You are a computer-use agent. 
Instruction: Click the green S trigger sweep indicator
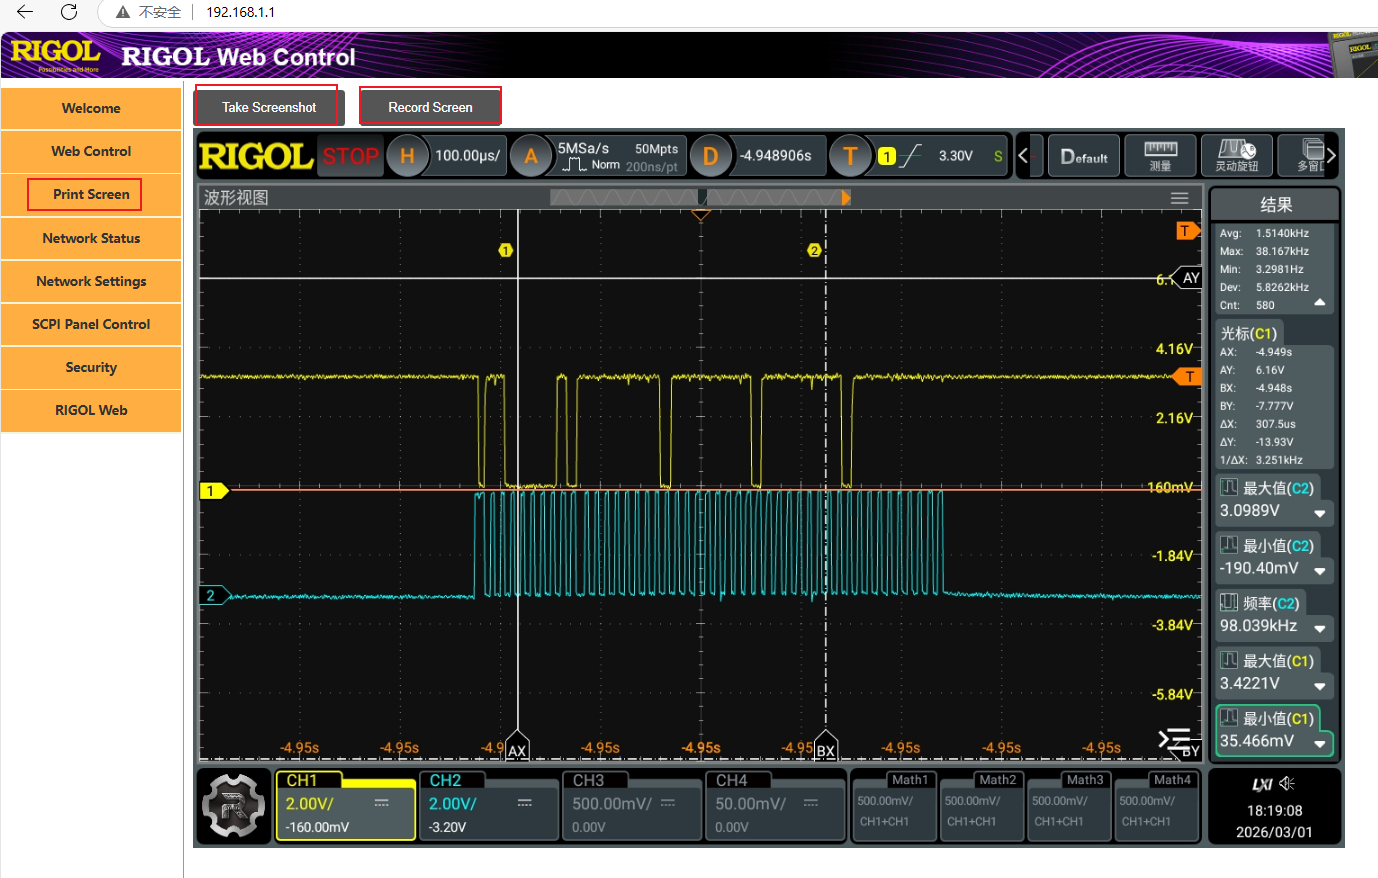pos(997,156)
